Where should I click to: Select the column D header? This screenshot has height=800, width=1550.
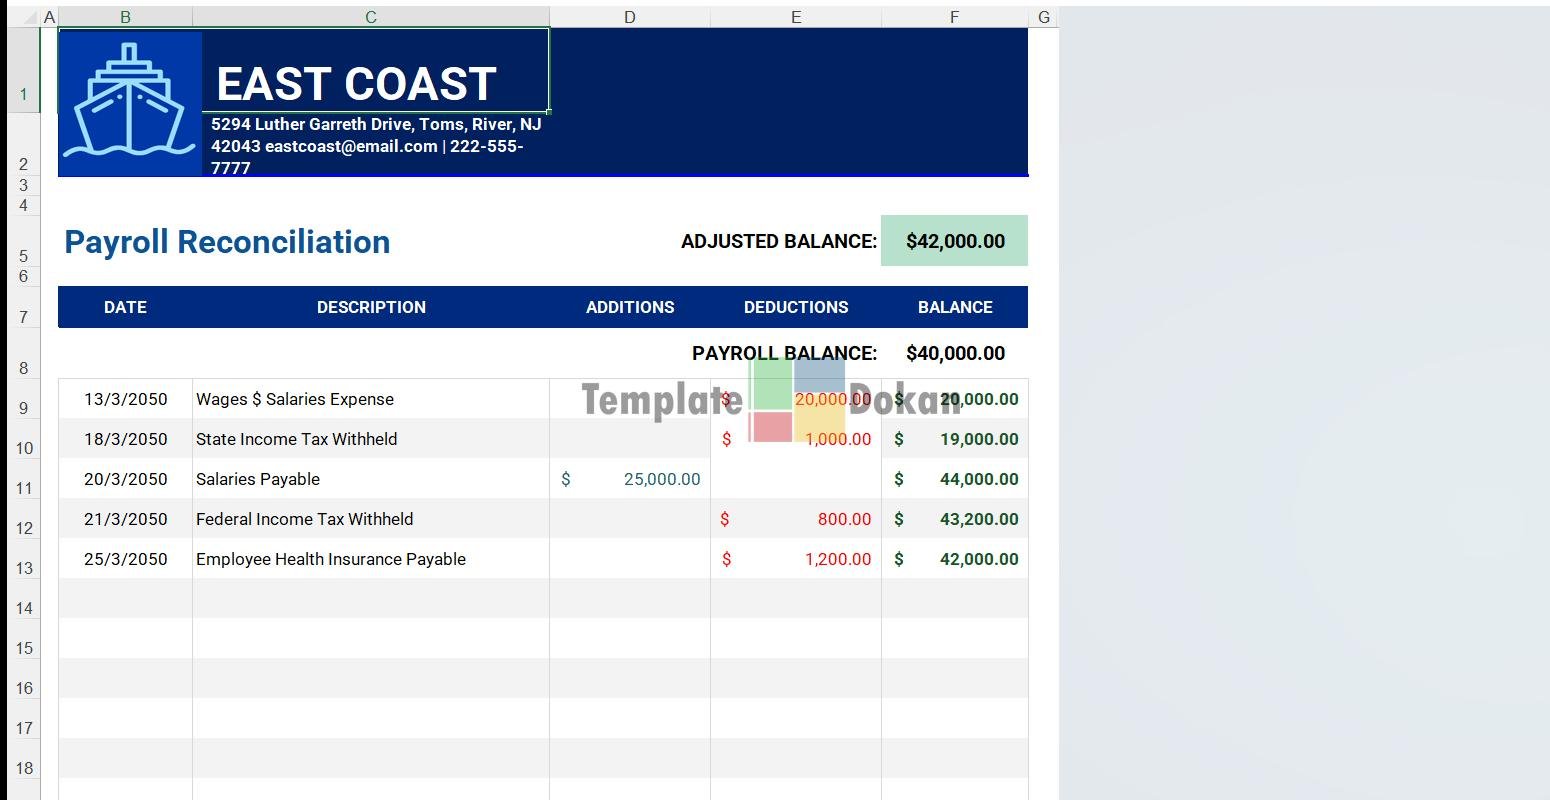(x=629, y=17)
